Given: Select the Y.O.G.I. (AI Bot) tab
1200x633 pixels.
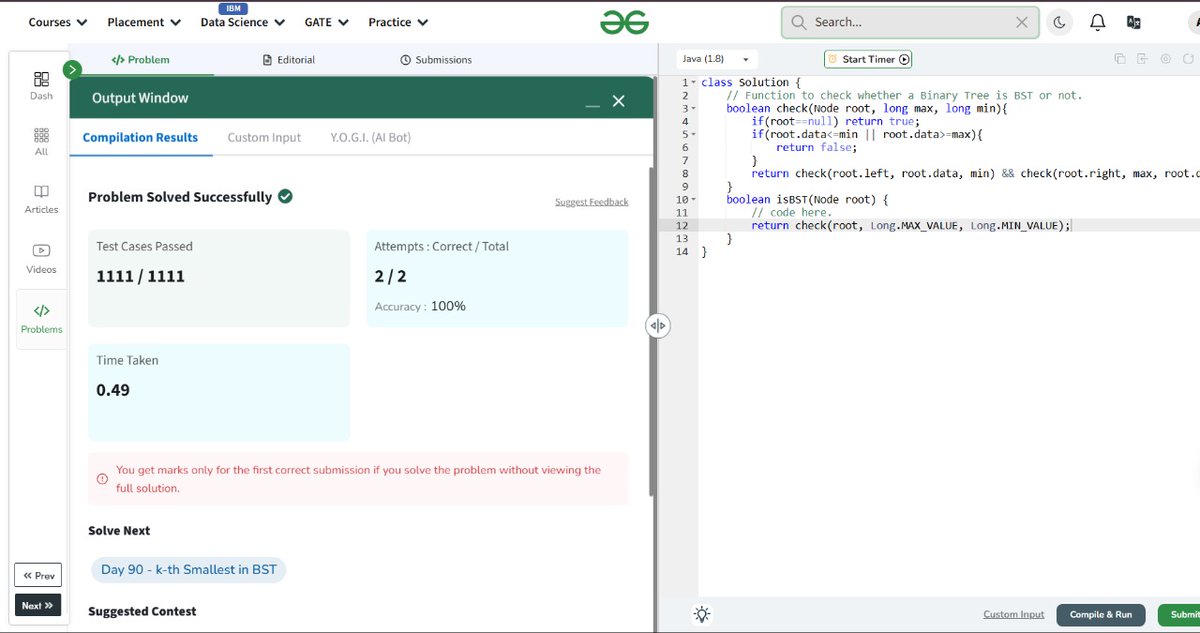Looking at the screenshot, I should pos(370,137).
